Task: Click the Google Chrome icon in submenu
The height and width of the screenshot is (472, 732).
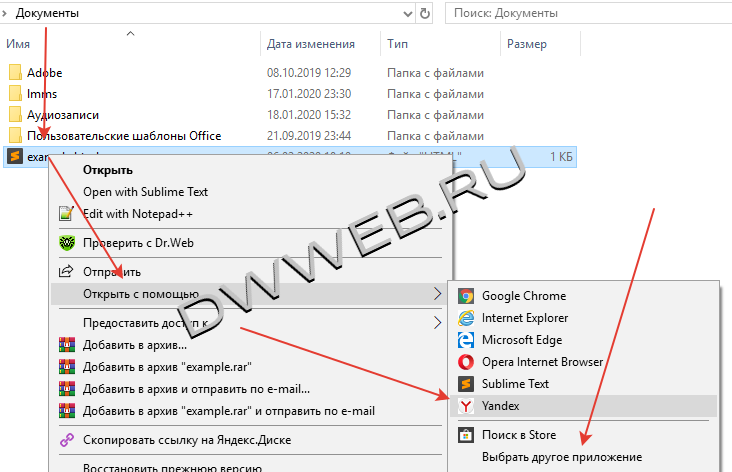Action: coord(465,296)
